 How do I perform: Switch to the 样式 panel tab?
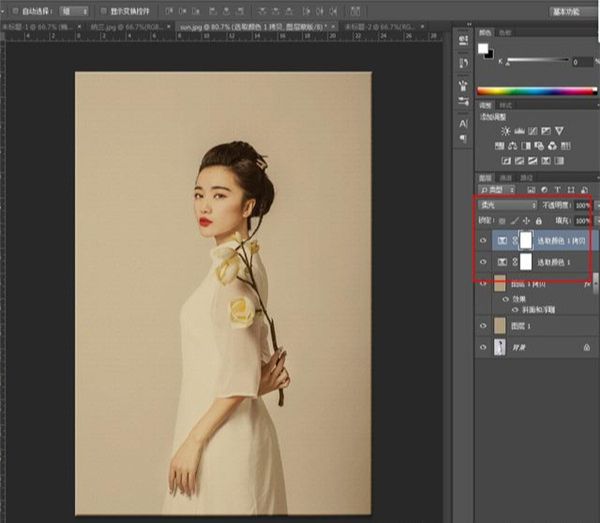pyautogui.click(x=505, y=105)
